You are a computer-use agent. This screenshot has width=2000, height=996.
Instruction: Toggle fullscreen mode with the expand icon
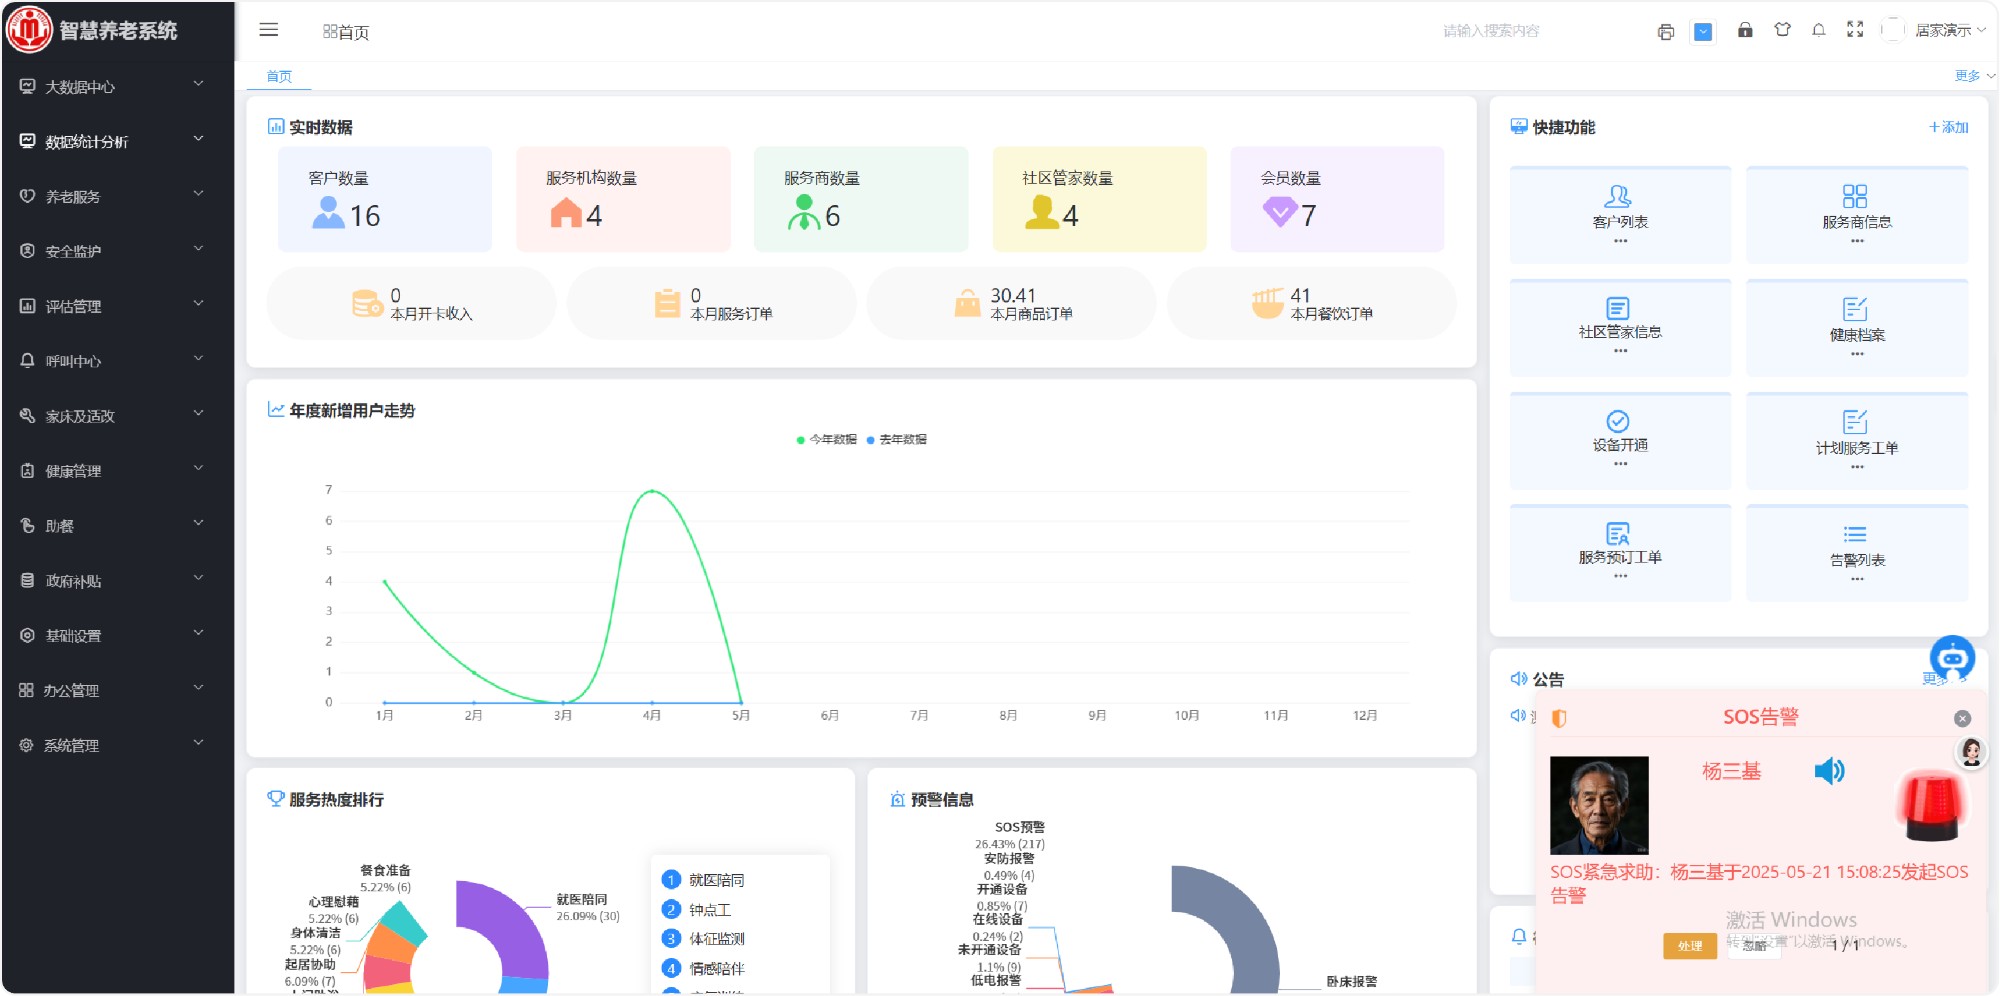[x=1855, y=30]
